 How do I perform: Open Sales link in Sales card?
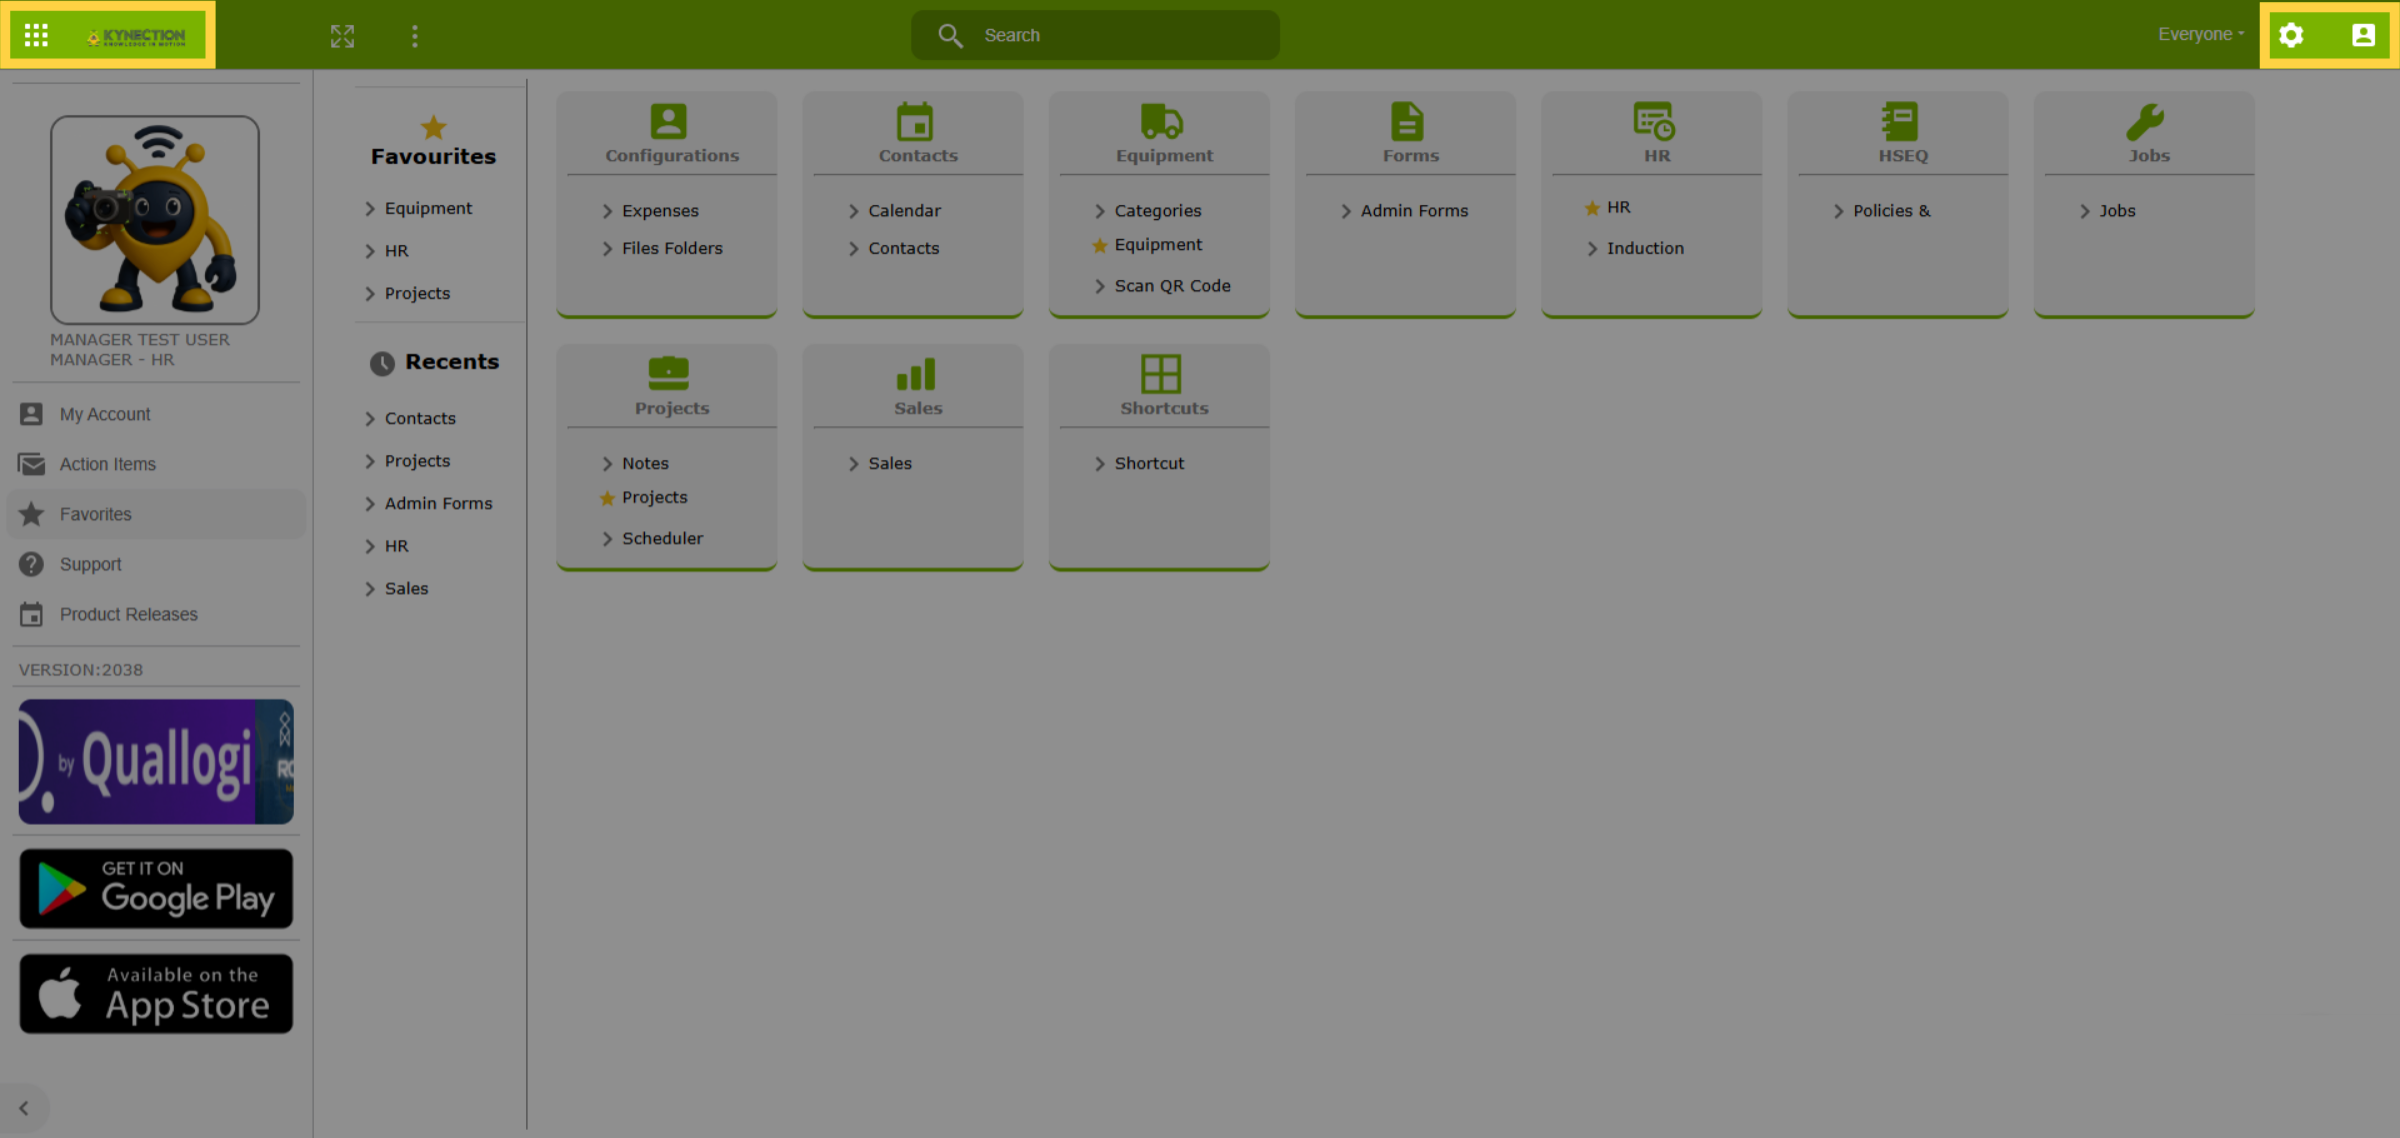[890, 463]
